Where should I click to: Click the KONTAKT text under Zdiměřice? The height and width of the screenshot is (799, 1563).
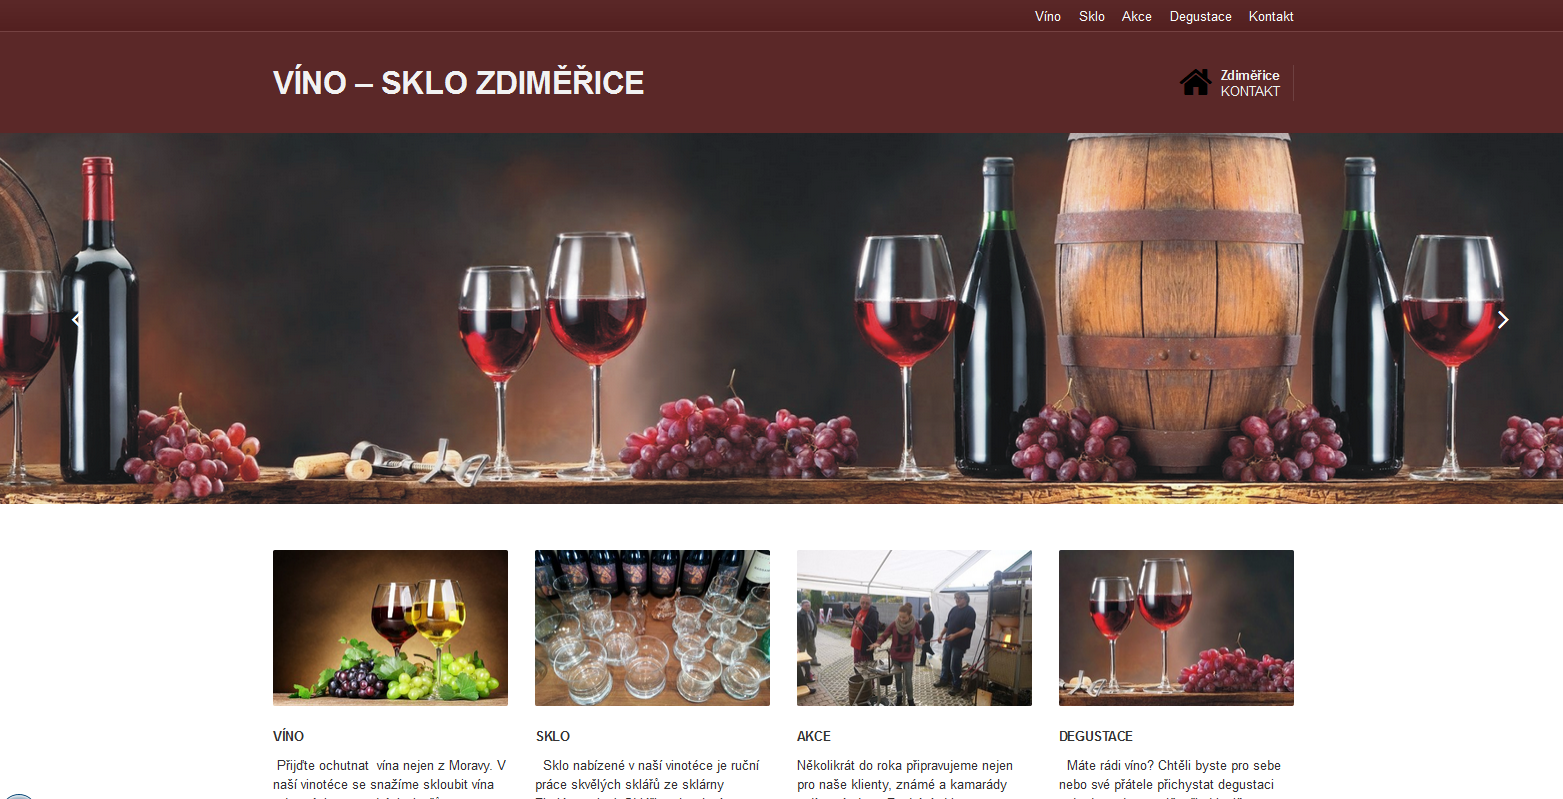[x=1250, y=91]
